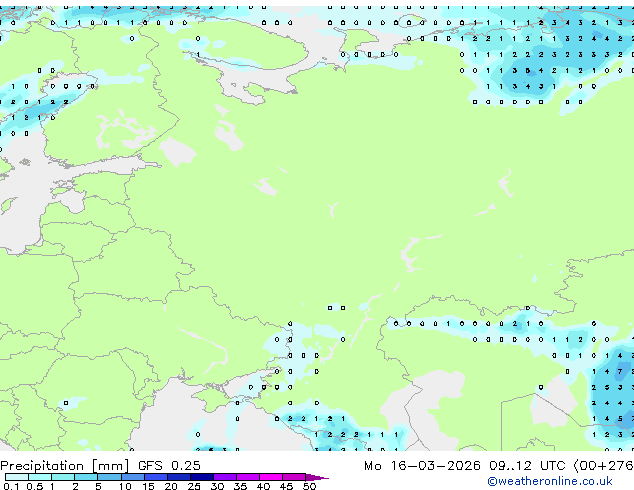Click the '09..12 UTC' time text
Screen dimensions: 634x490
click(527, 465)
